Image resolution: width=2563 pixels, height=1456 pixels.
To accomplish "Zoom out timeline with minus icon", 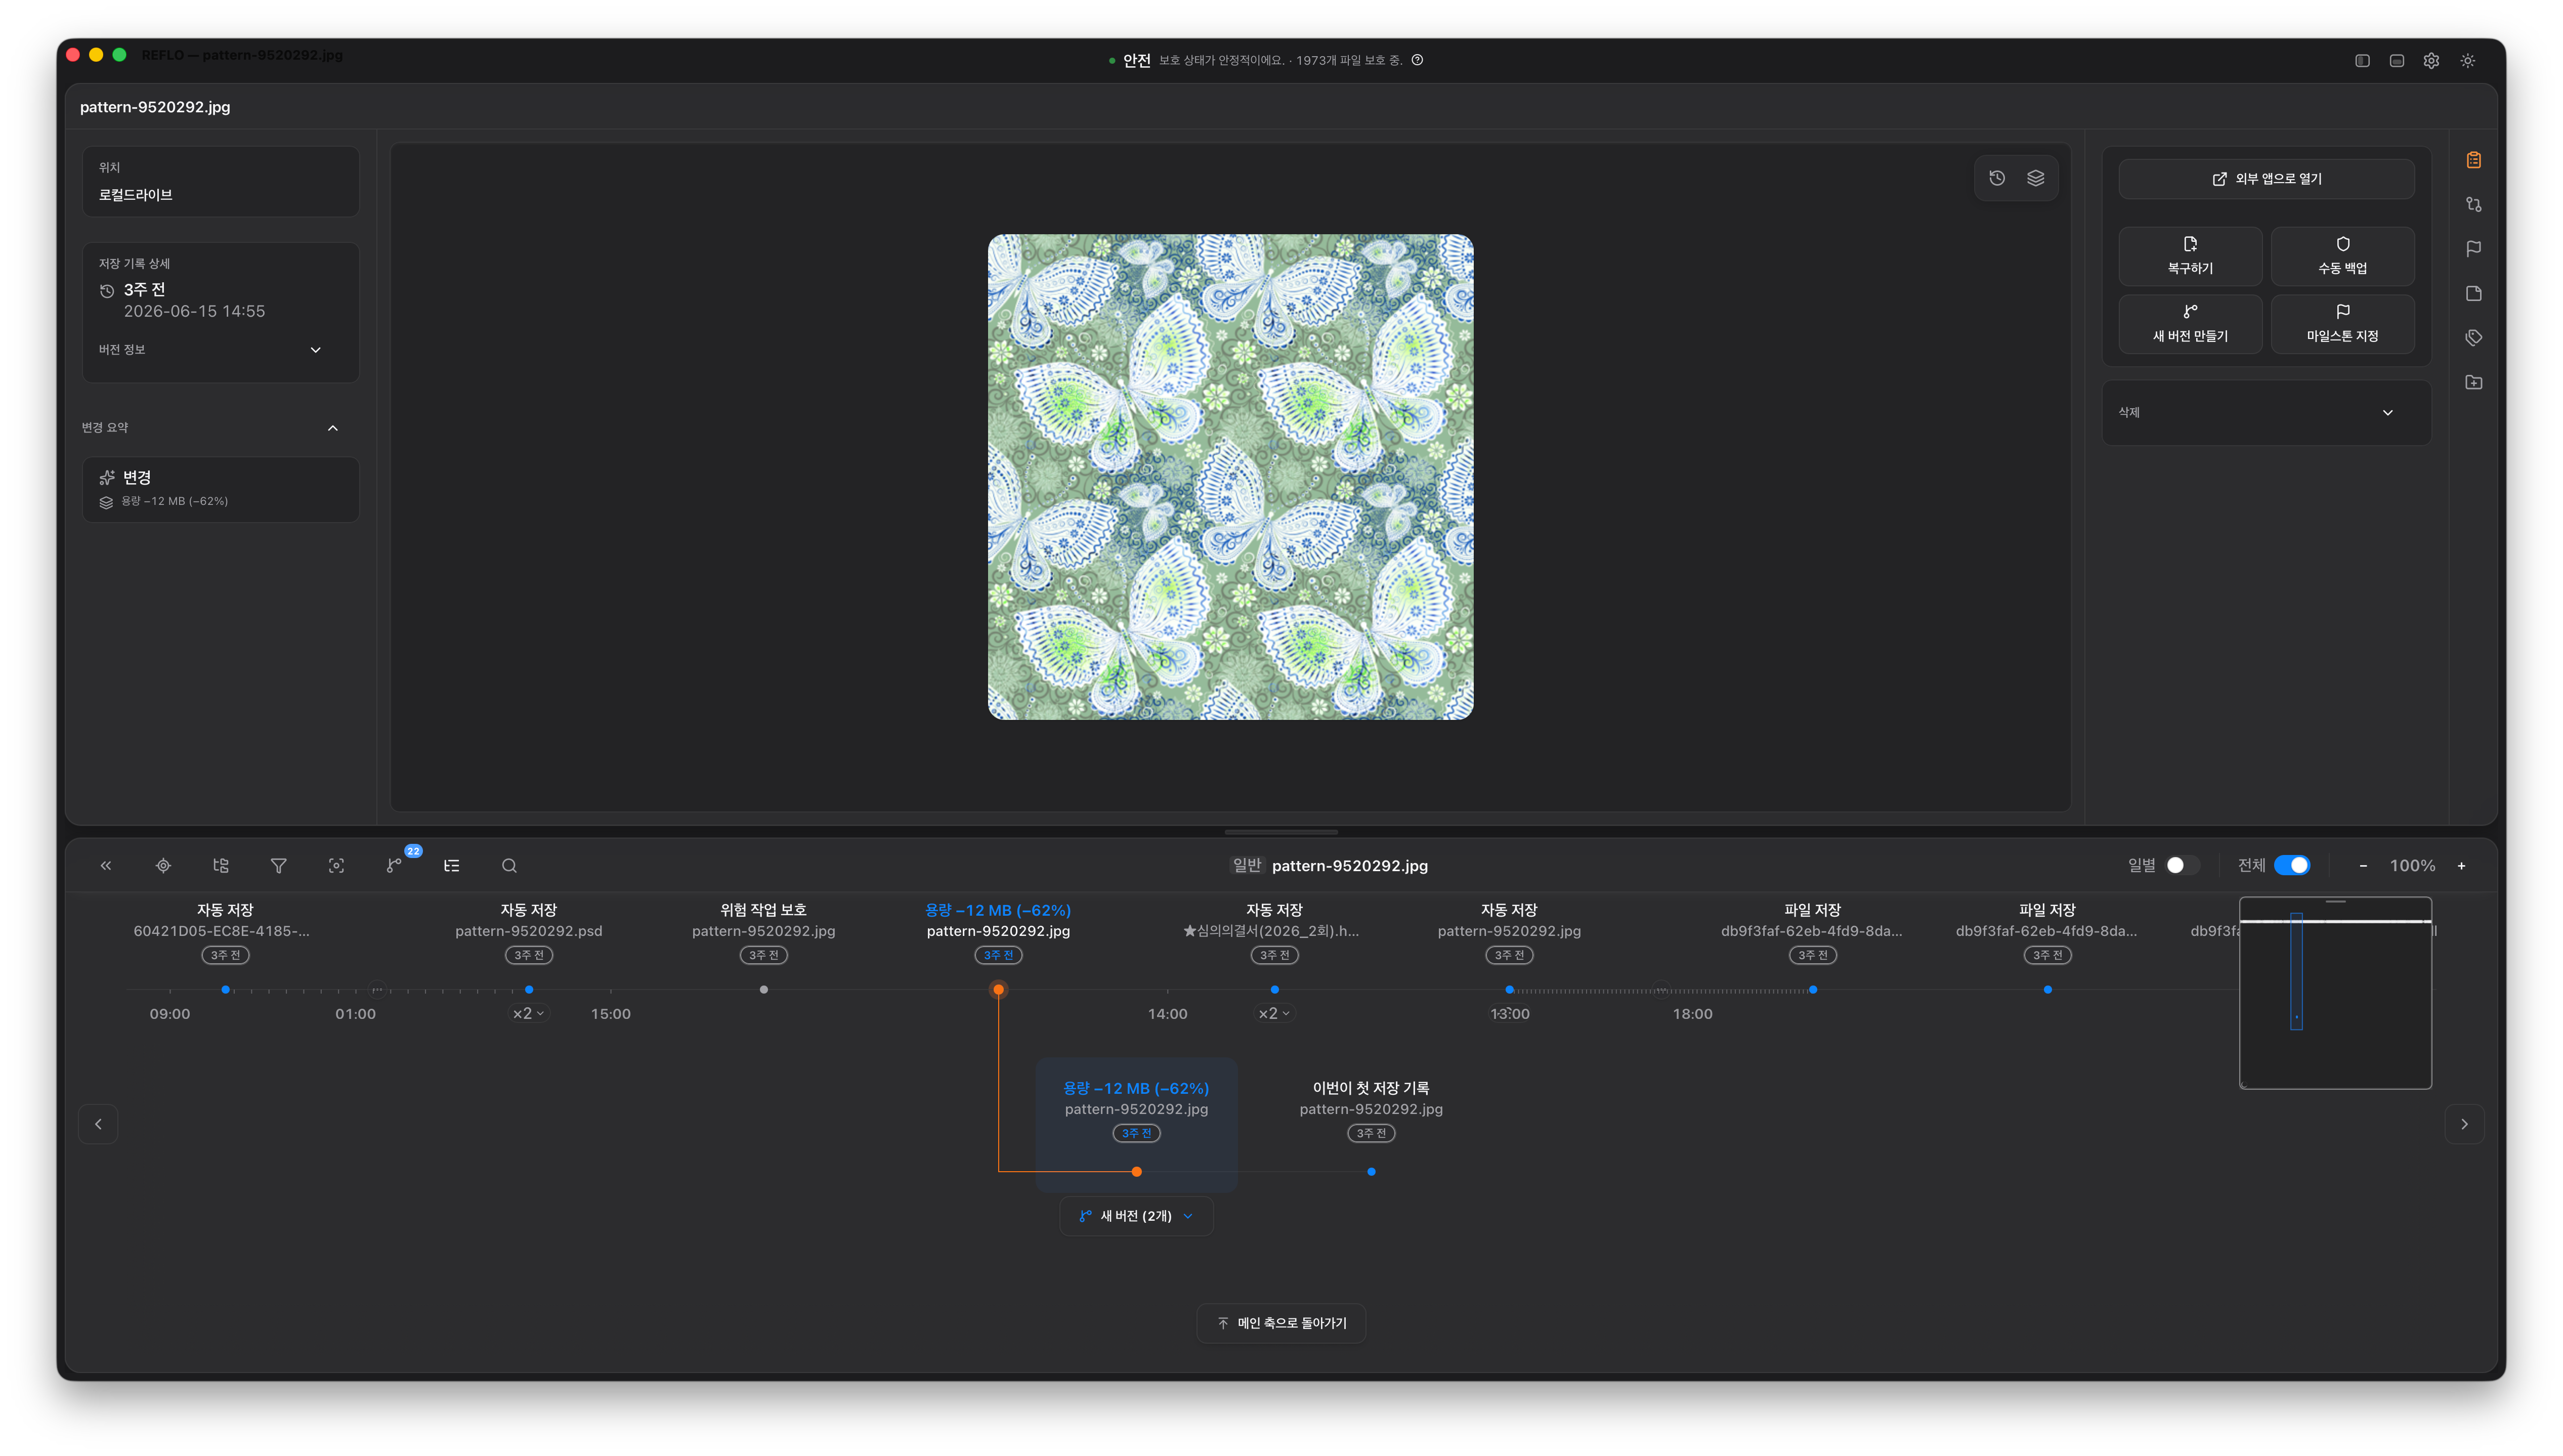I will [x=2363, y=865].
